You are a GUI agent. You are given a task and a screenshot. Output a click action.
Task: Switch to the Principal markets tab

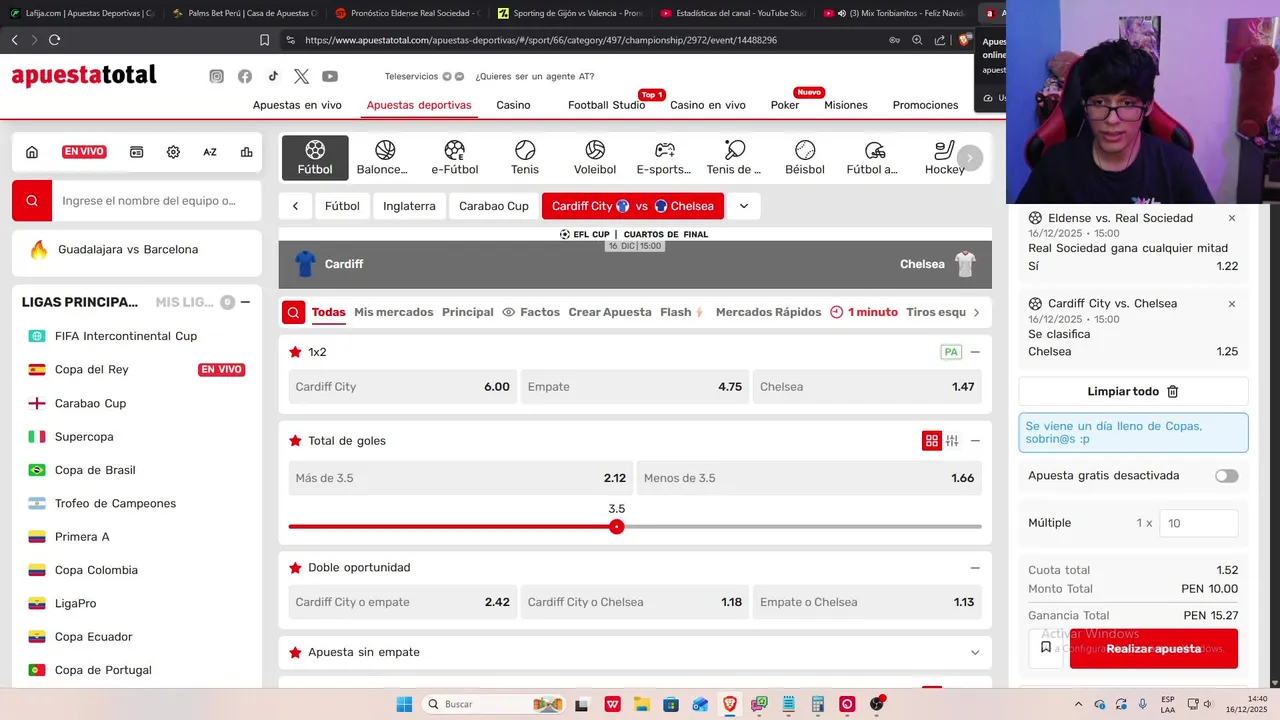pyautogui.click(x=468, y=312)
